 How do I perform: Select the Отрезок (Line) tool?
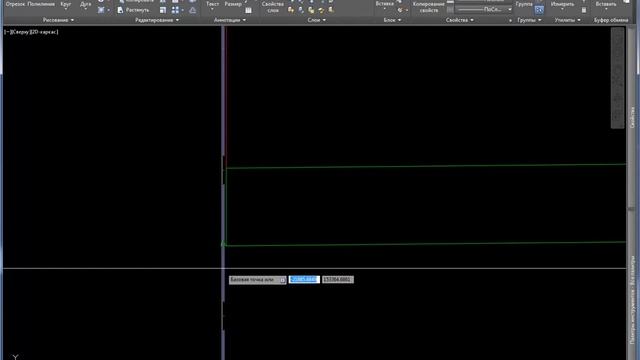(x=15, y=4)
